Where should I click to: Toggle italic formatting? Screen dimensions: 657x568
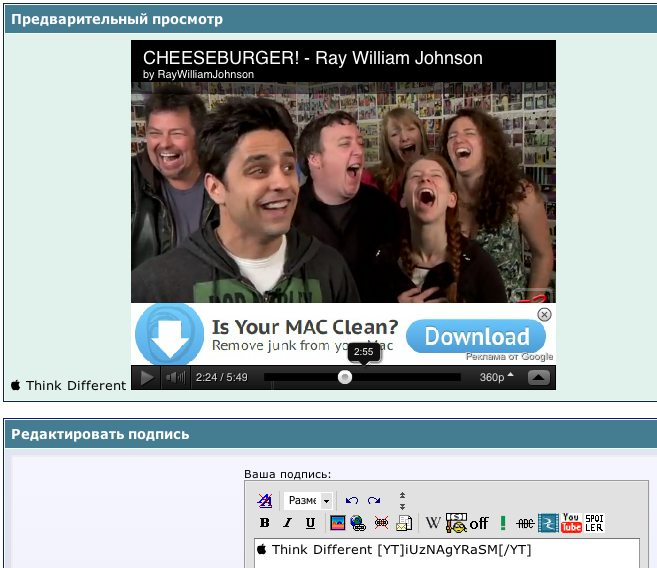pos(287,523)
